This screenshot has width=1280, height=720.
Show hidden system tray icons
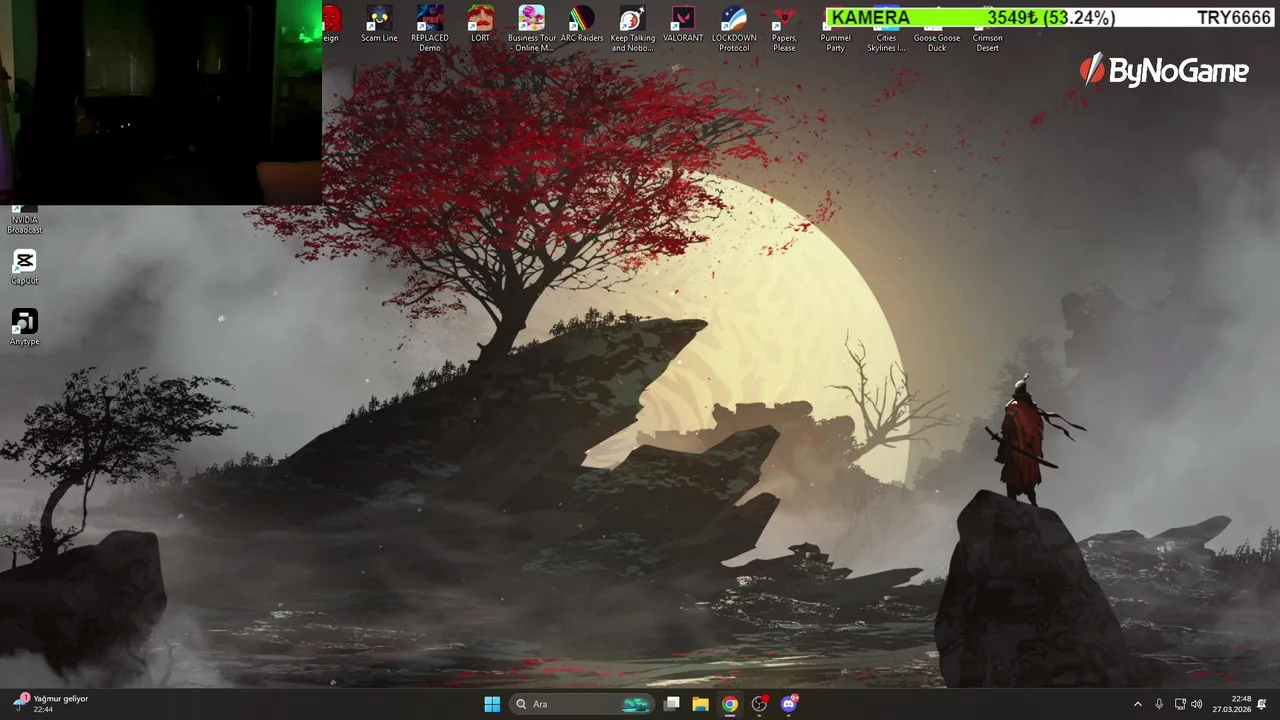(x=1137, y=704)
